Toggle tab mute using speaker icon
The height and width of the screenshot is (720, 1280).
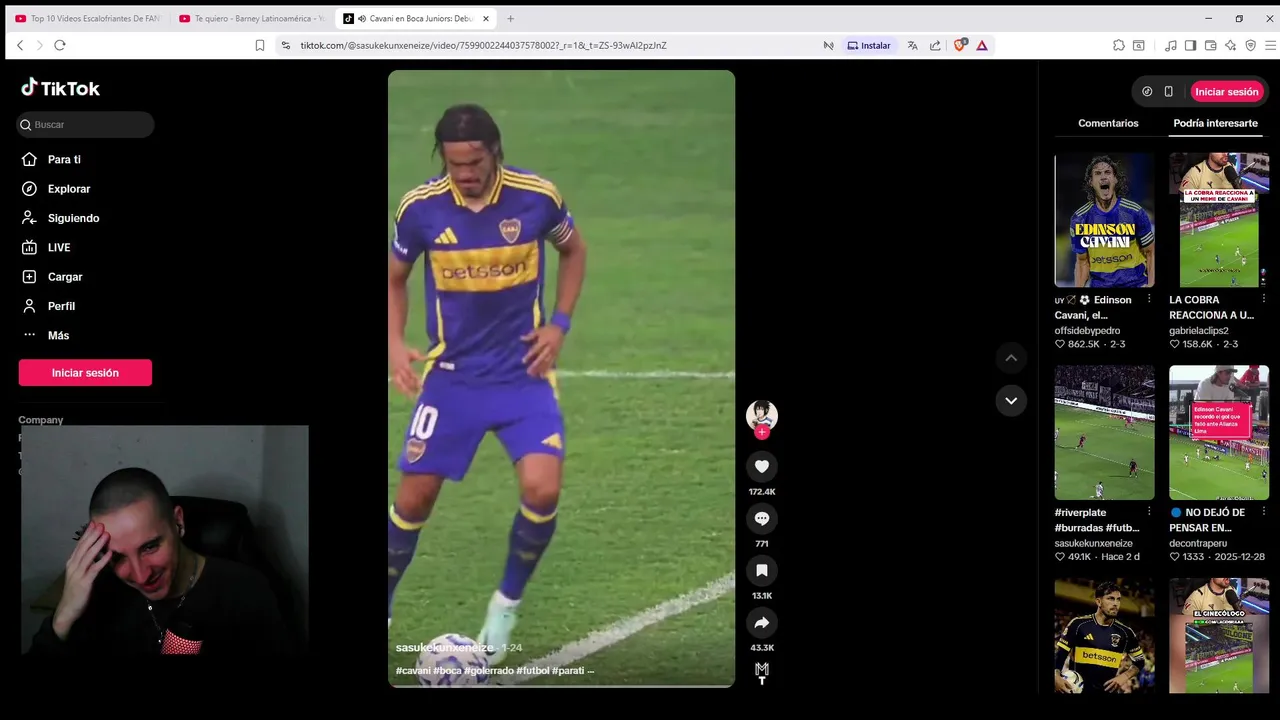pyautogui.click(x=361, y=18)
